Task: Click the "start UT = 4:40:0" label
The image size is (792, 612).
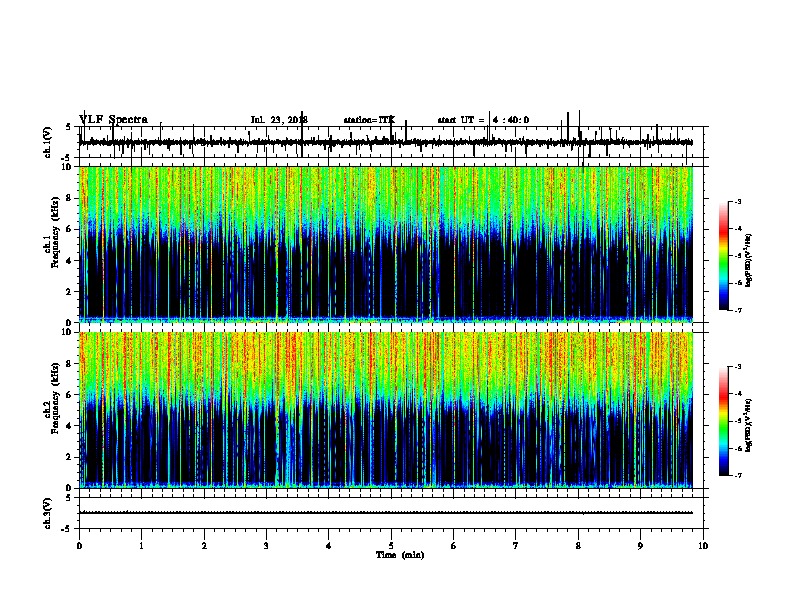Action: (483, 120)
